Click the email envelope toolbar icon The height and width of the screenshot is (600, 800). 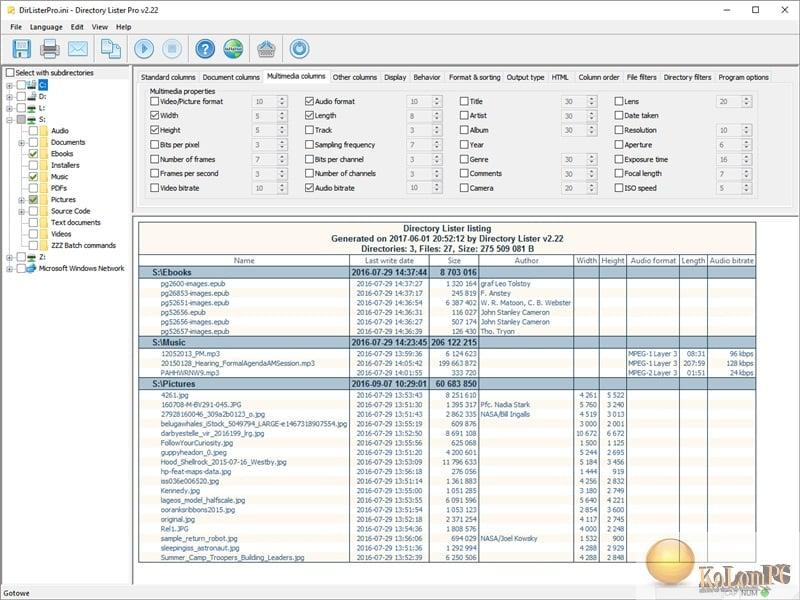78,49
